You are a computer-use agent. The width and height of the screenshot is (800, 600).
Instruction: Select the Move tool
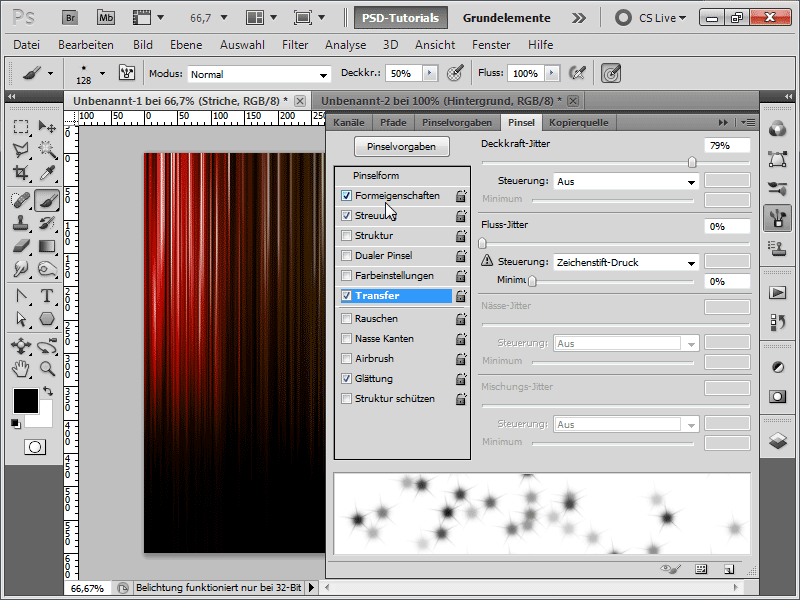(x=47, y=127)
